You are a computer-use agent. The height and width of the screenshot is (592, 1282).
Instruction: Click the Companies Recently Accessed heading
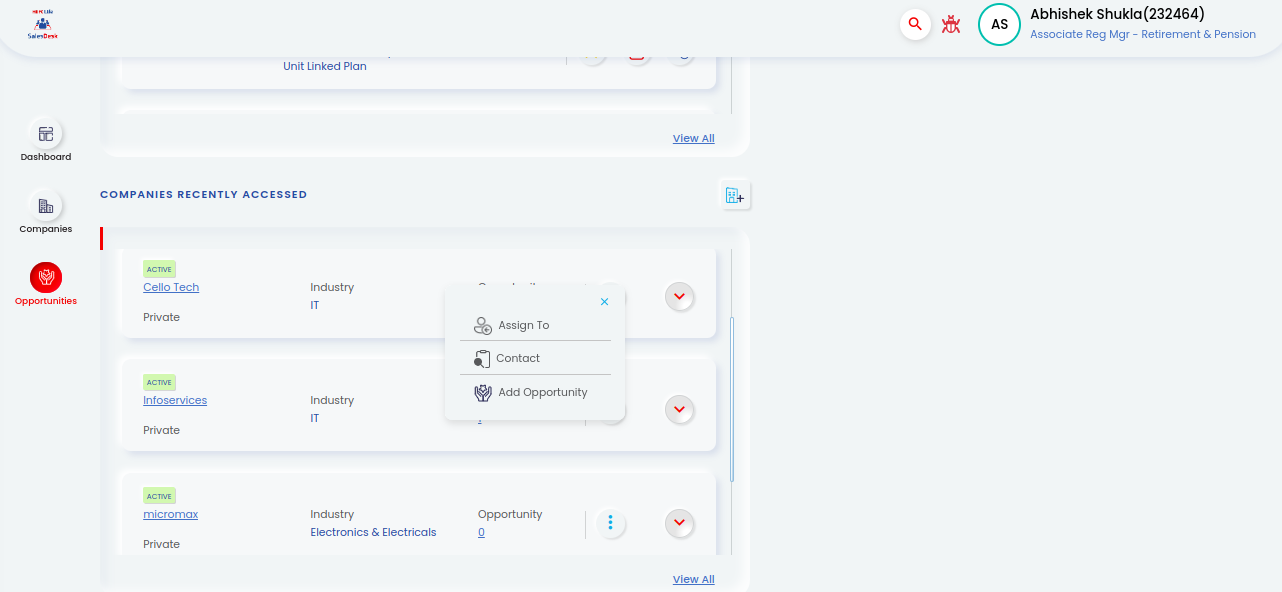coord(204,194)
